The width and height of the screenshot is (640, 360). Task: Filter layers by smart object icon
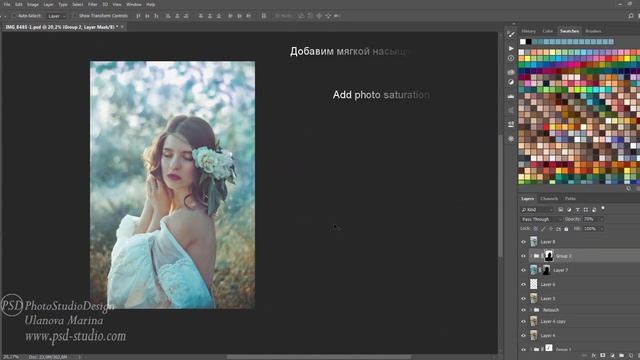pos(594,209)
